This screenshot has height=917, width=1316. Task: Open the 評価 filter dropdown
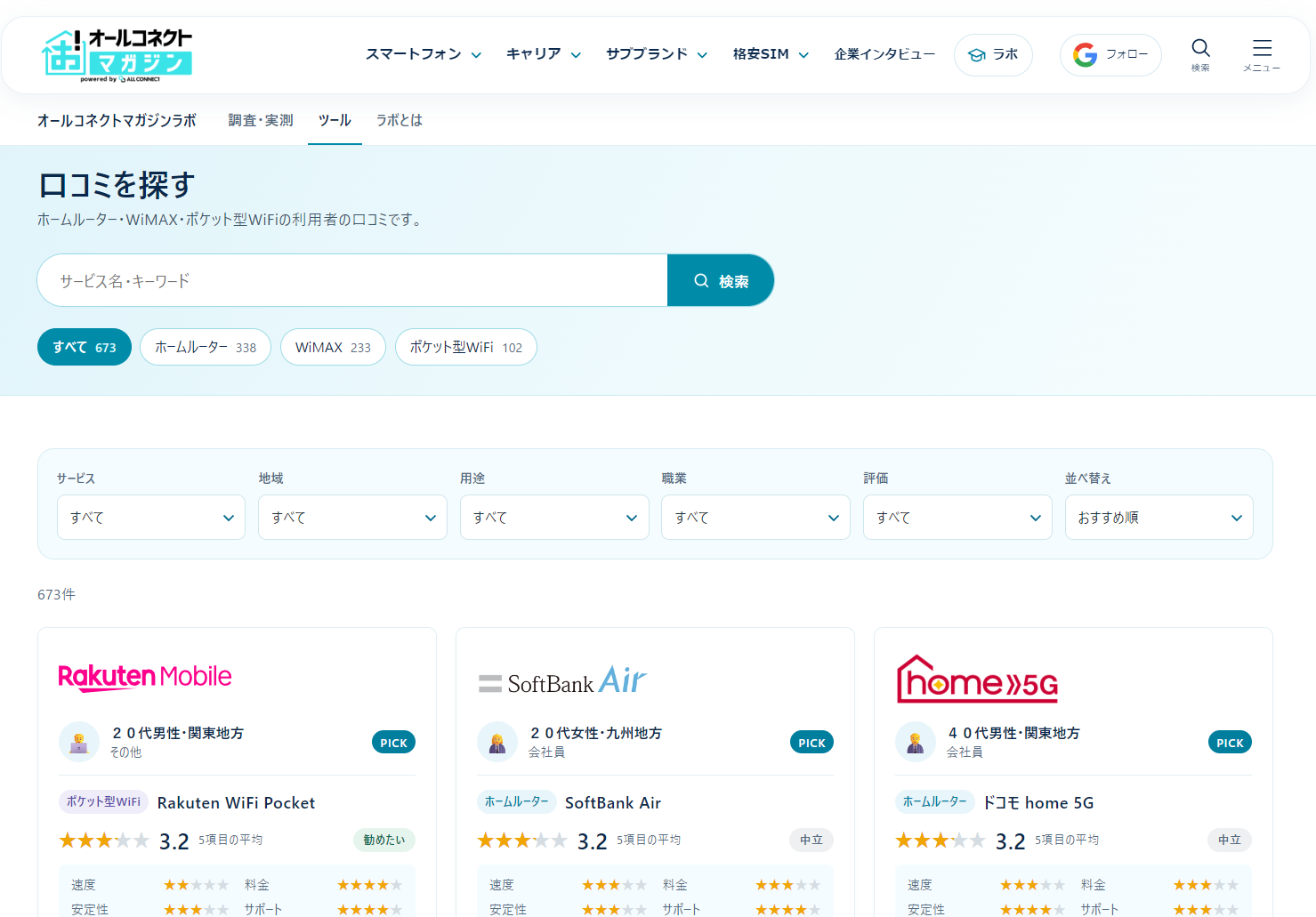tap(958, 517)
